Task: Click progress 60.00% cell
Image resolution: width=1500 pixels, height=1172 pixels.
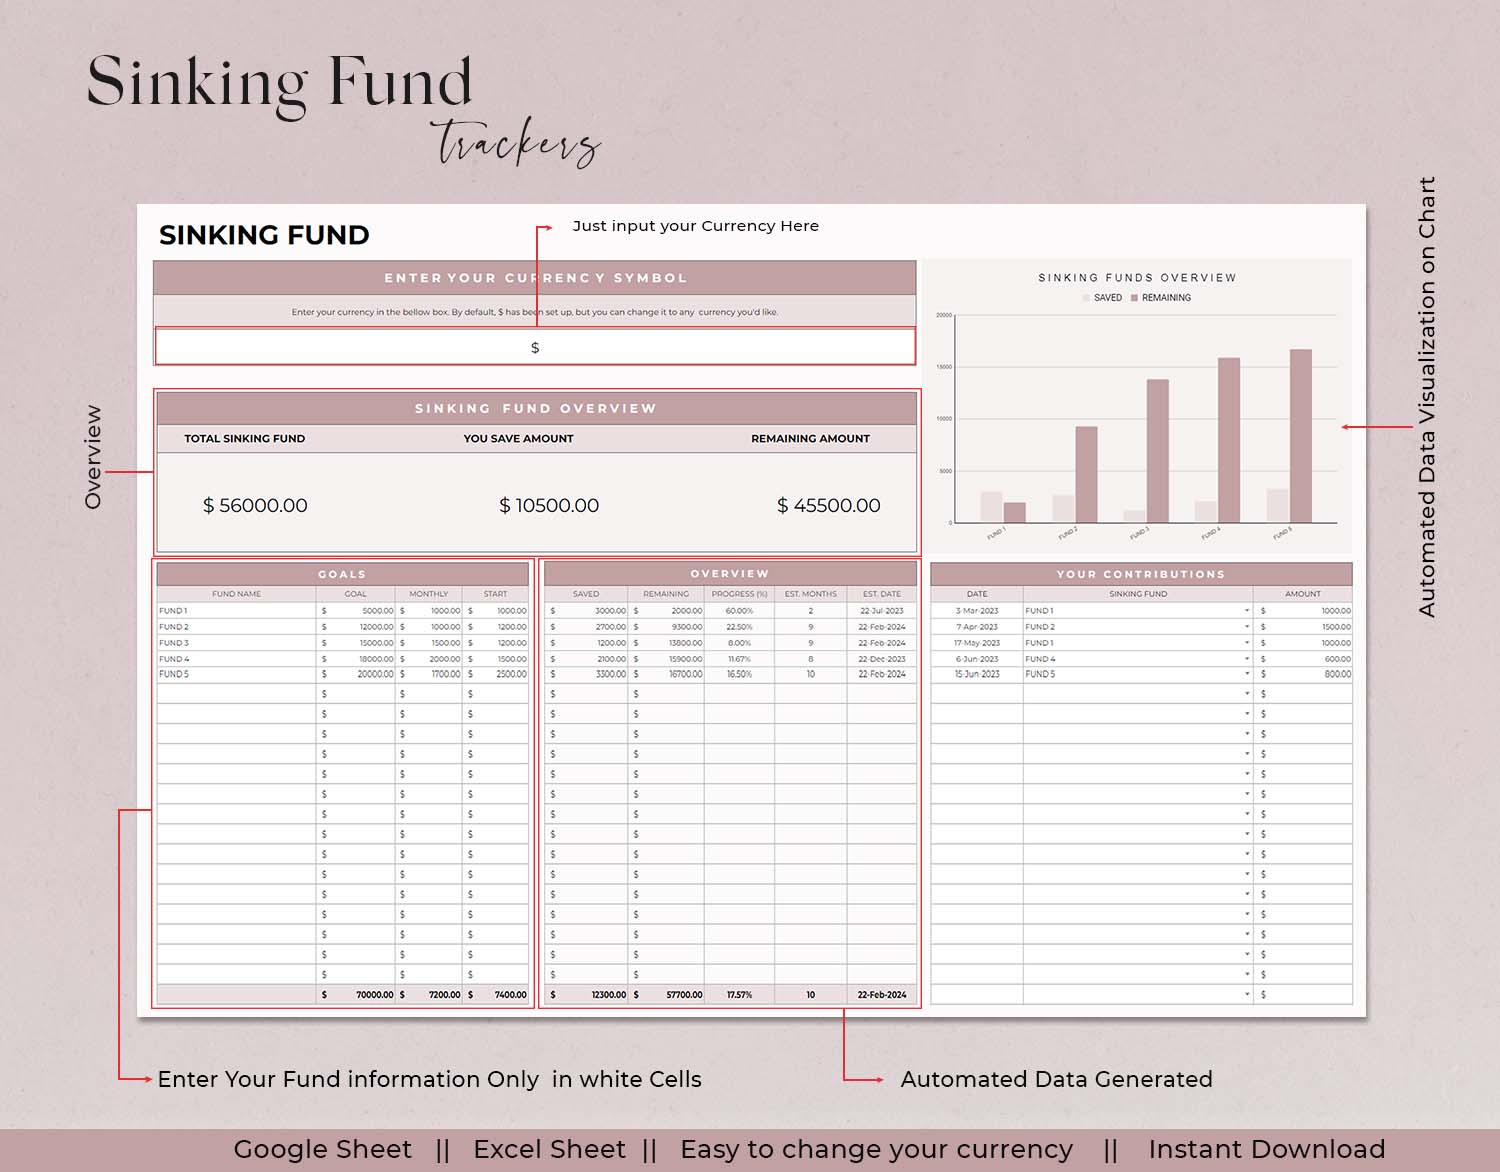Action: pos(739,610)
